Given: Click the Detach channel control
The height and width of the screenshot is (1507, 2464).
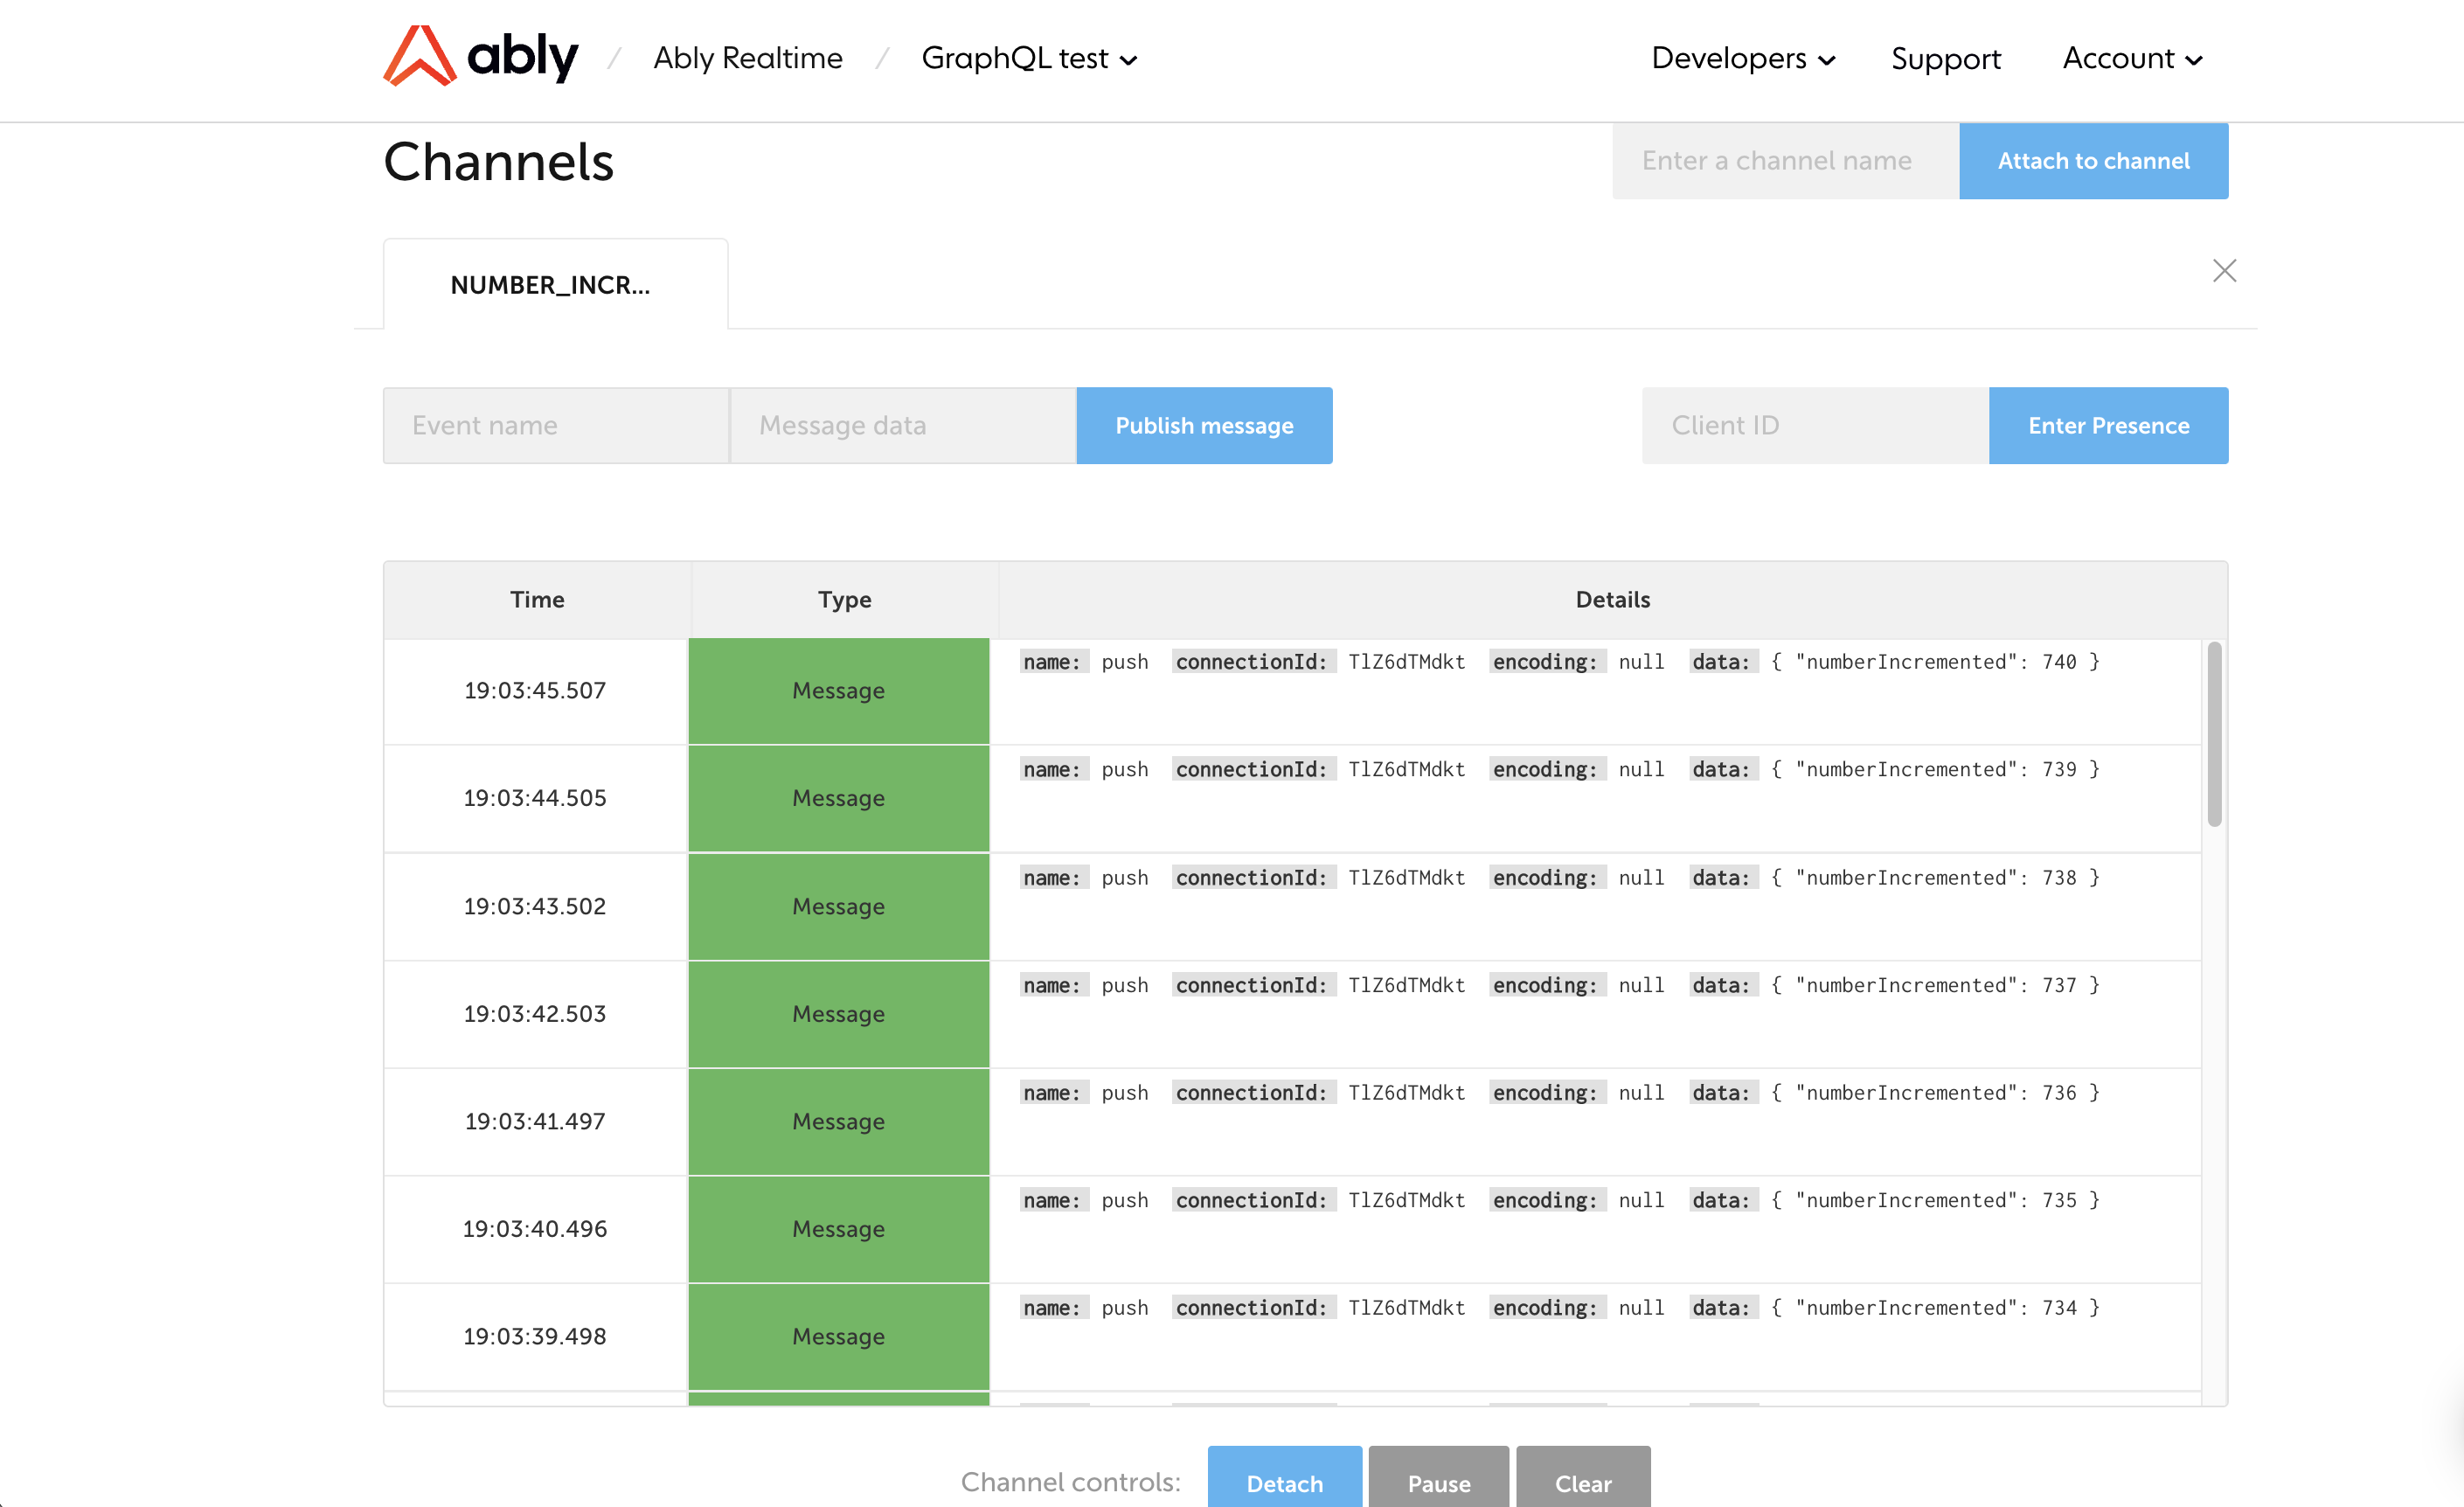Looking at the screenshot, I should coord(1283,1483).
